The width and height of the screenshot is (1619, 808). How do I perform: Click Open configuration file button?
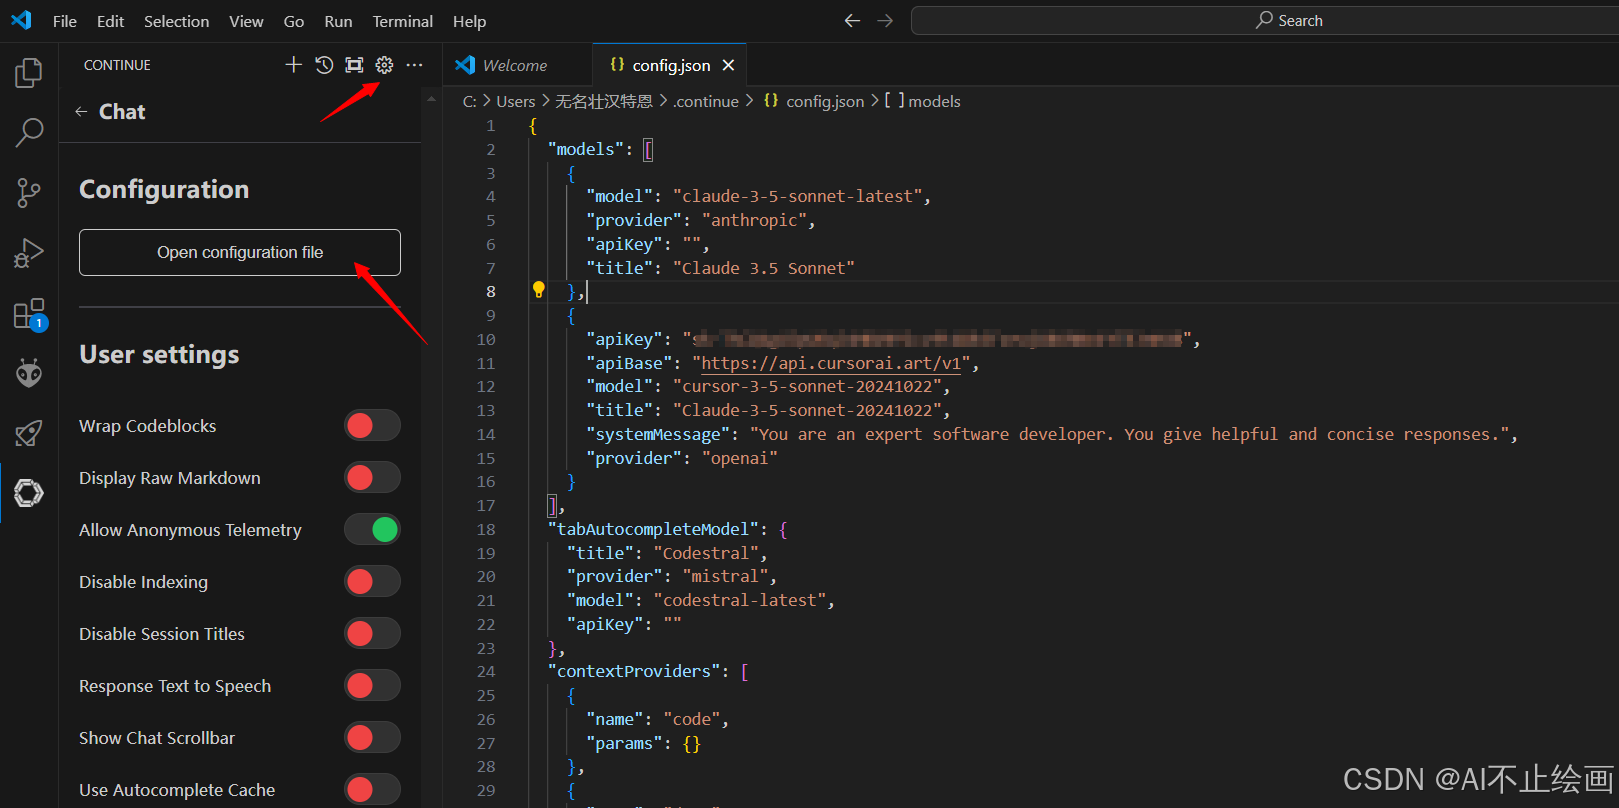click(x=240, y=252)
